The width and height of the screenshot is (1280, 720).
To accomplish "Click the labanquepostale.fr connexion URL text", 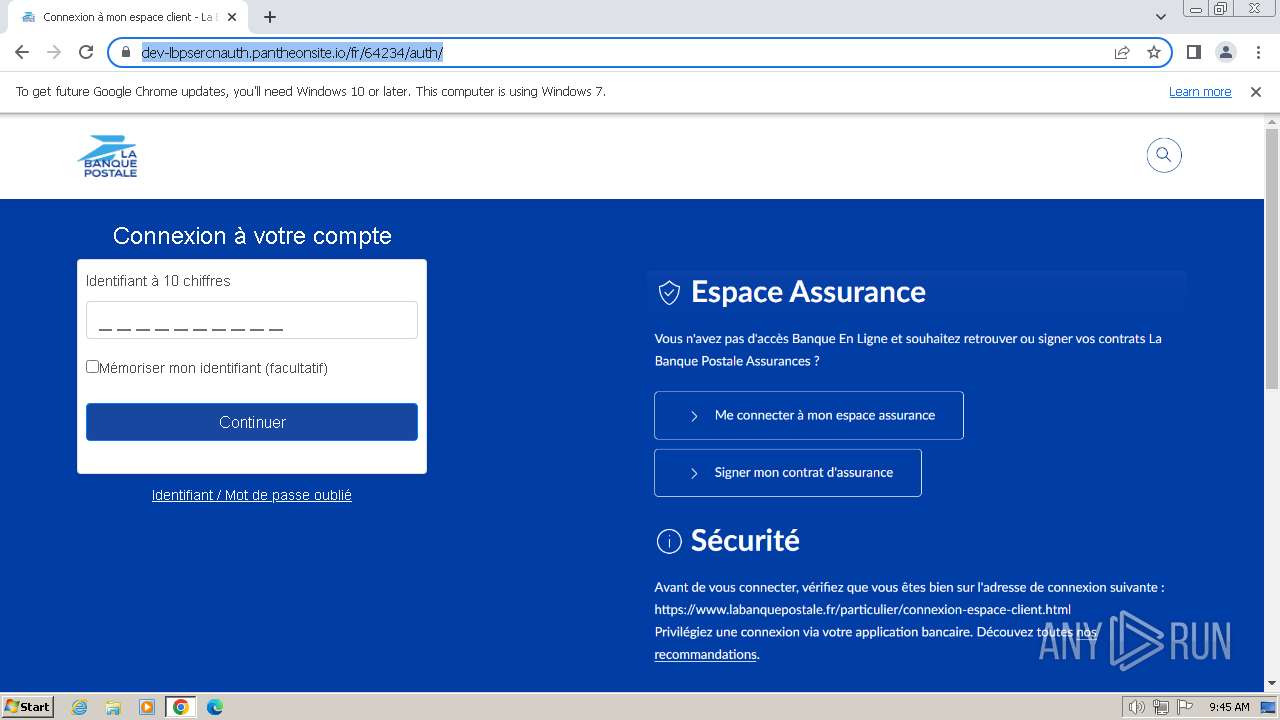I will 863,609.
